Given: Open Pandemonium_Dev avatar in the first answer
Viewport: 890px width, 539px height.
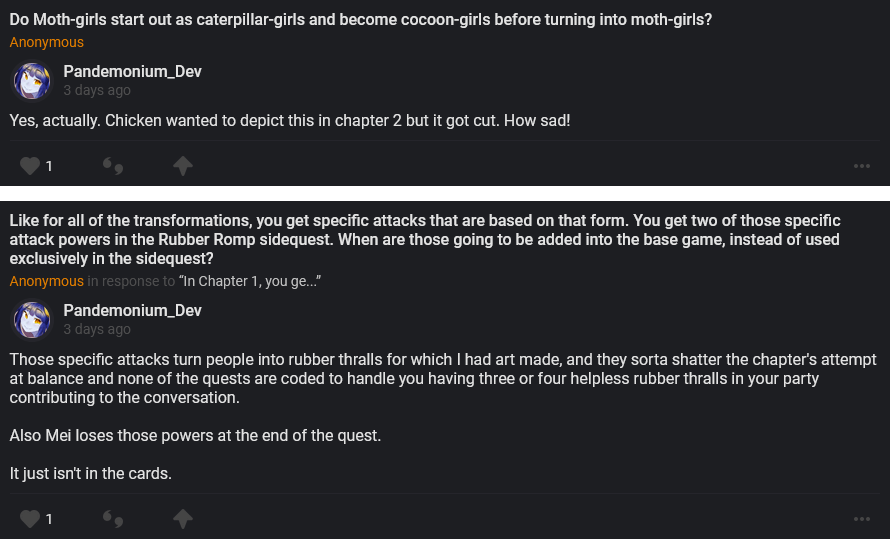Looking at the screenshot, I should [x=31, y=81].
